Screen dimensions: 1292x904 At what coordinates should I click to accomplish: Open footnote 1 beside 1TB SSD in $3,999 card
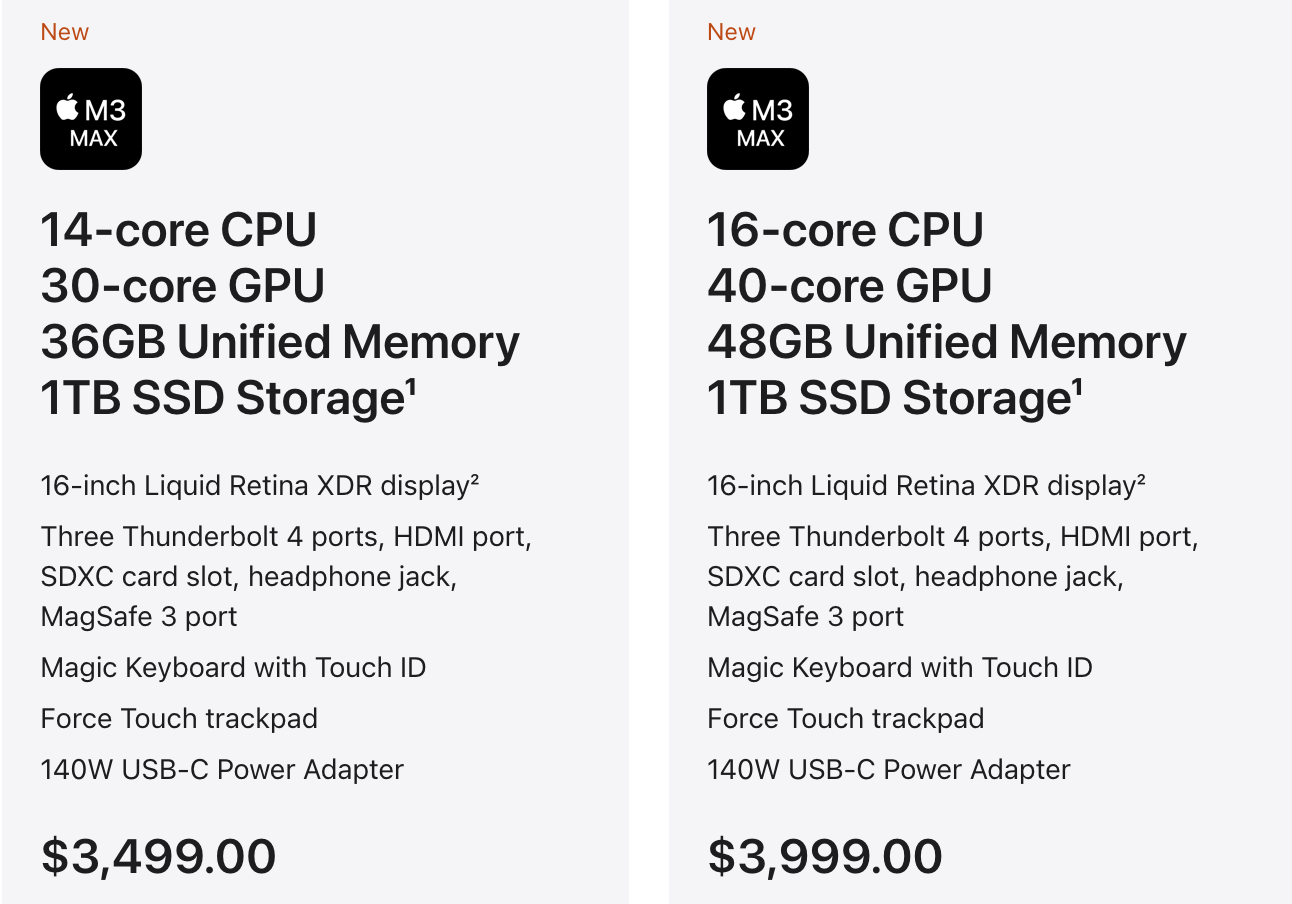point(1077,387)
